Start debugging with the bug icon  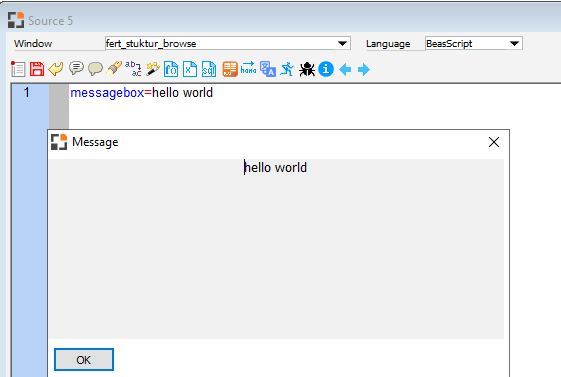(x=307, y=69)
